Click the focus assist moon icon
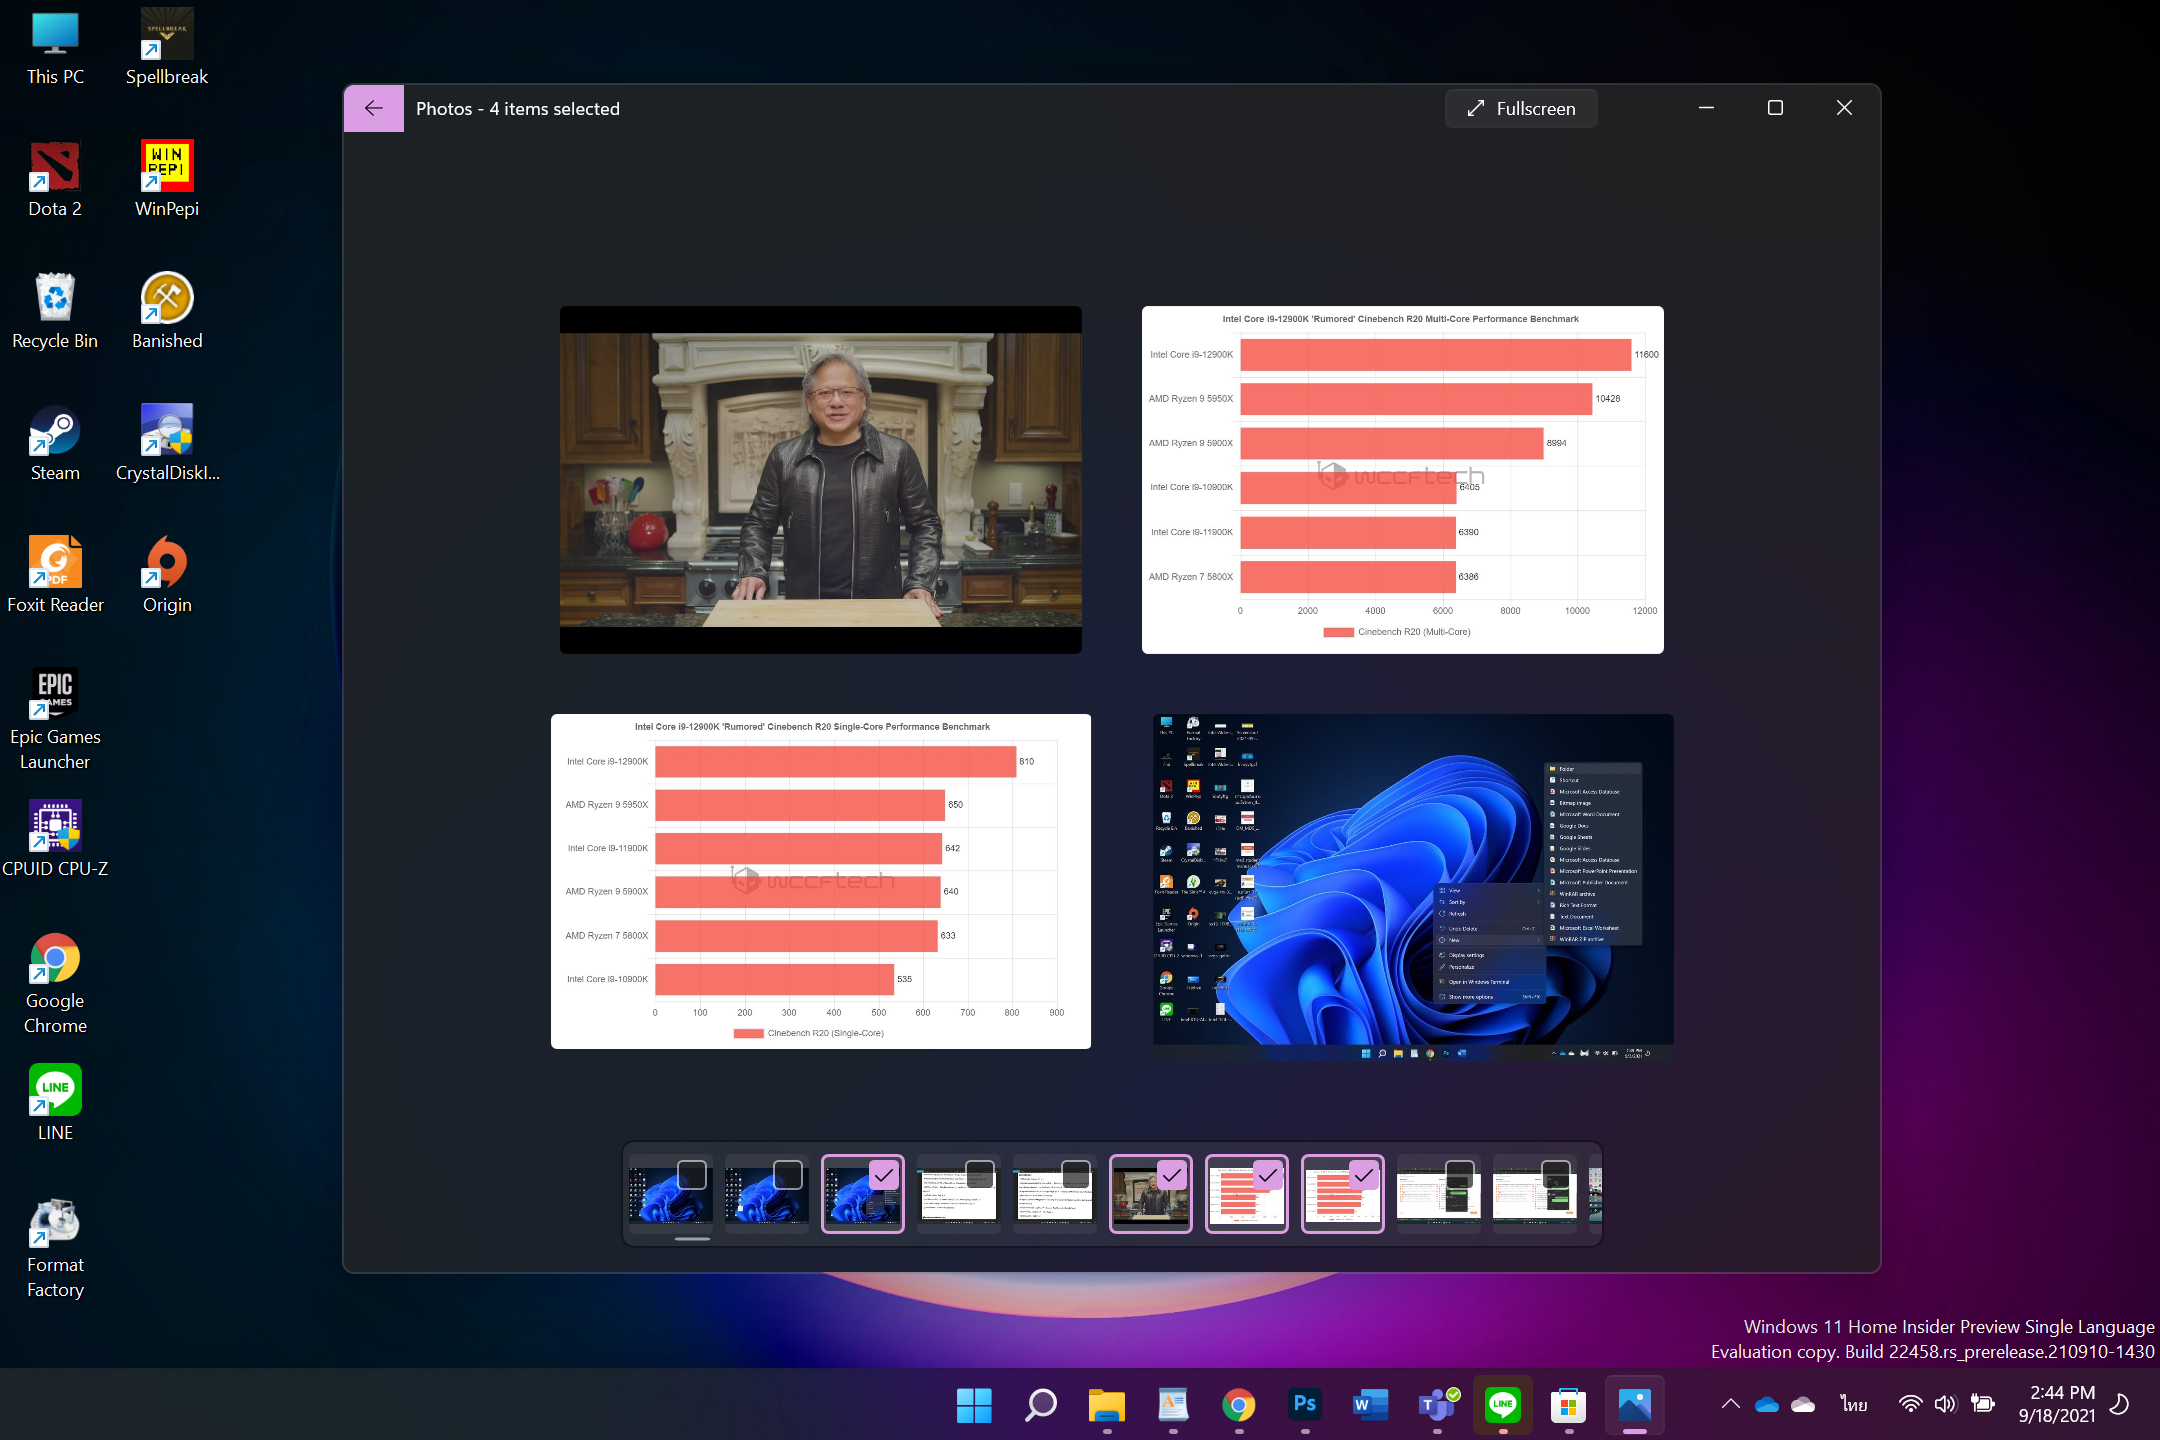This screenshot has height=1440, width=2160. 2119,1404
